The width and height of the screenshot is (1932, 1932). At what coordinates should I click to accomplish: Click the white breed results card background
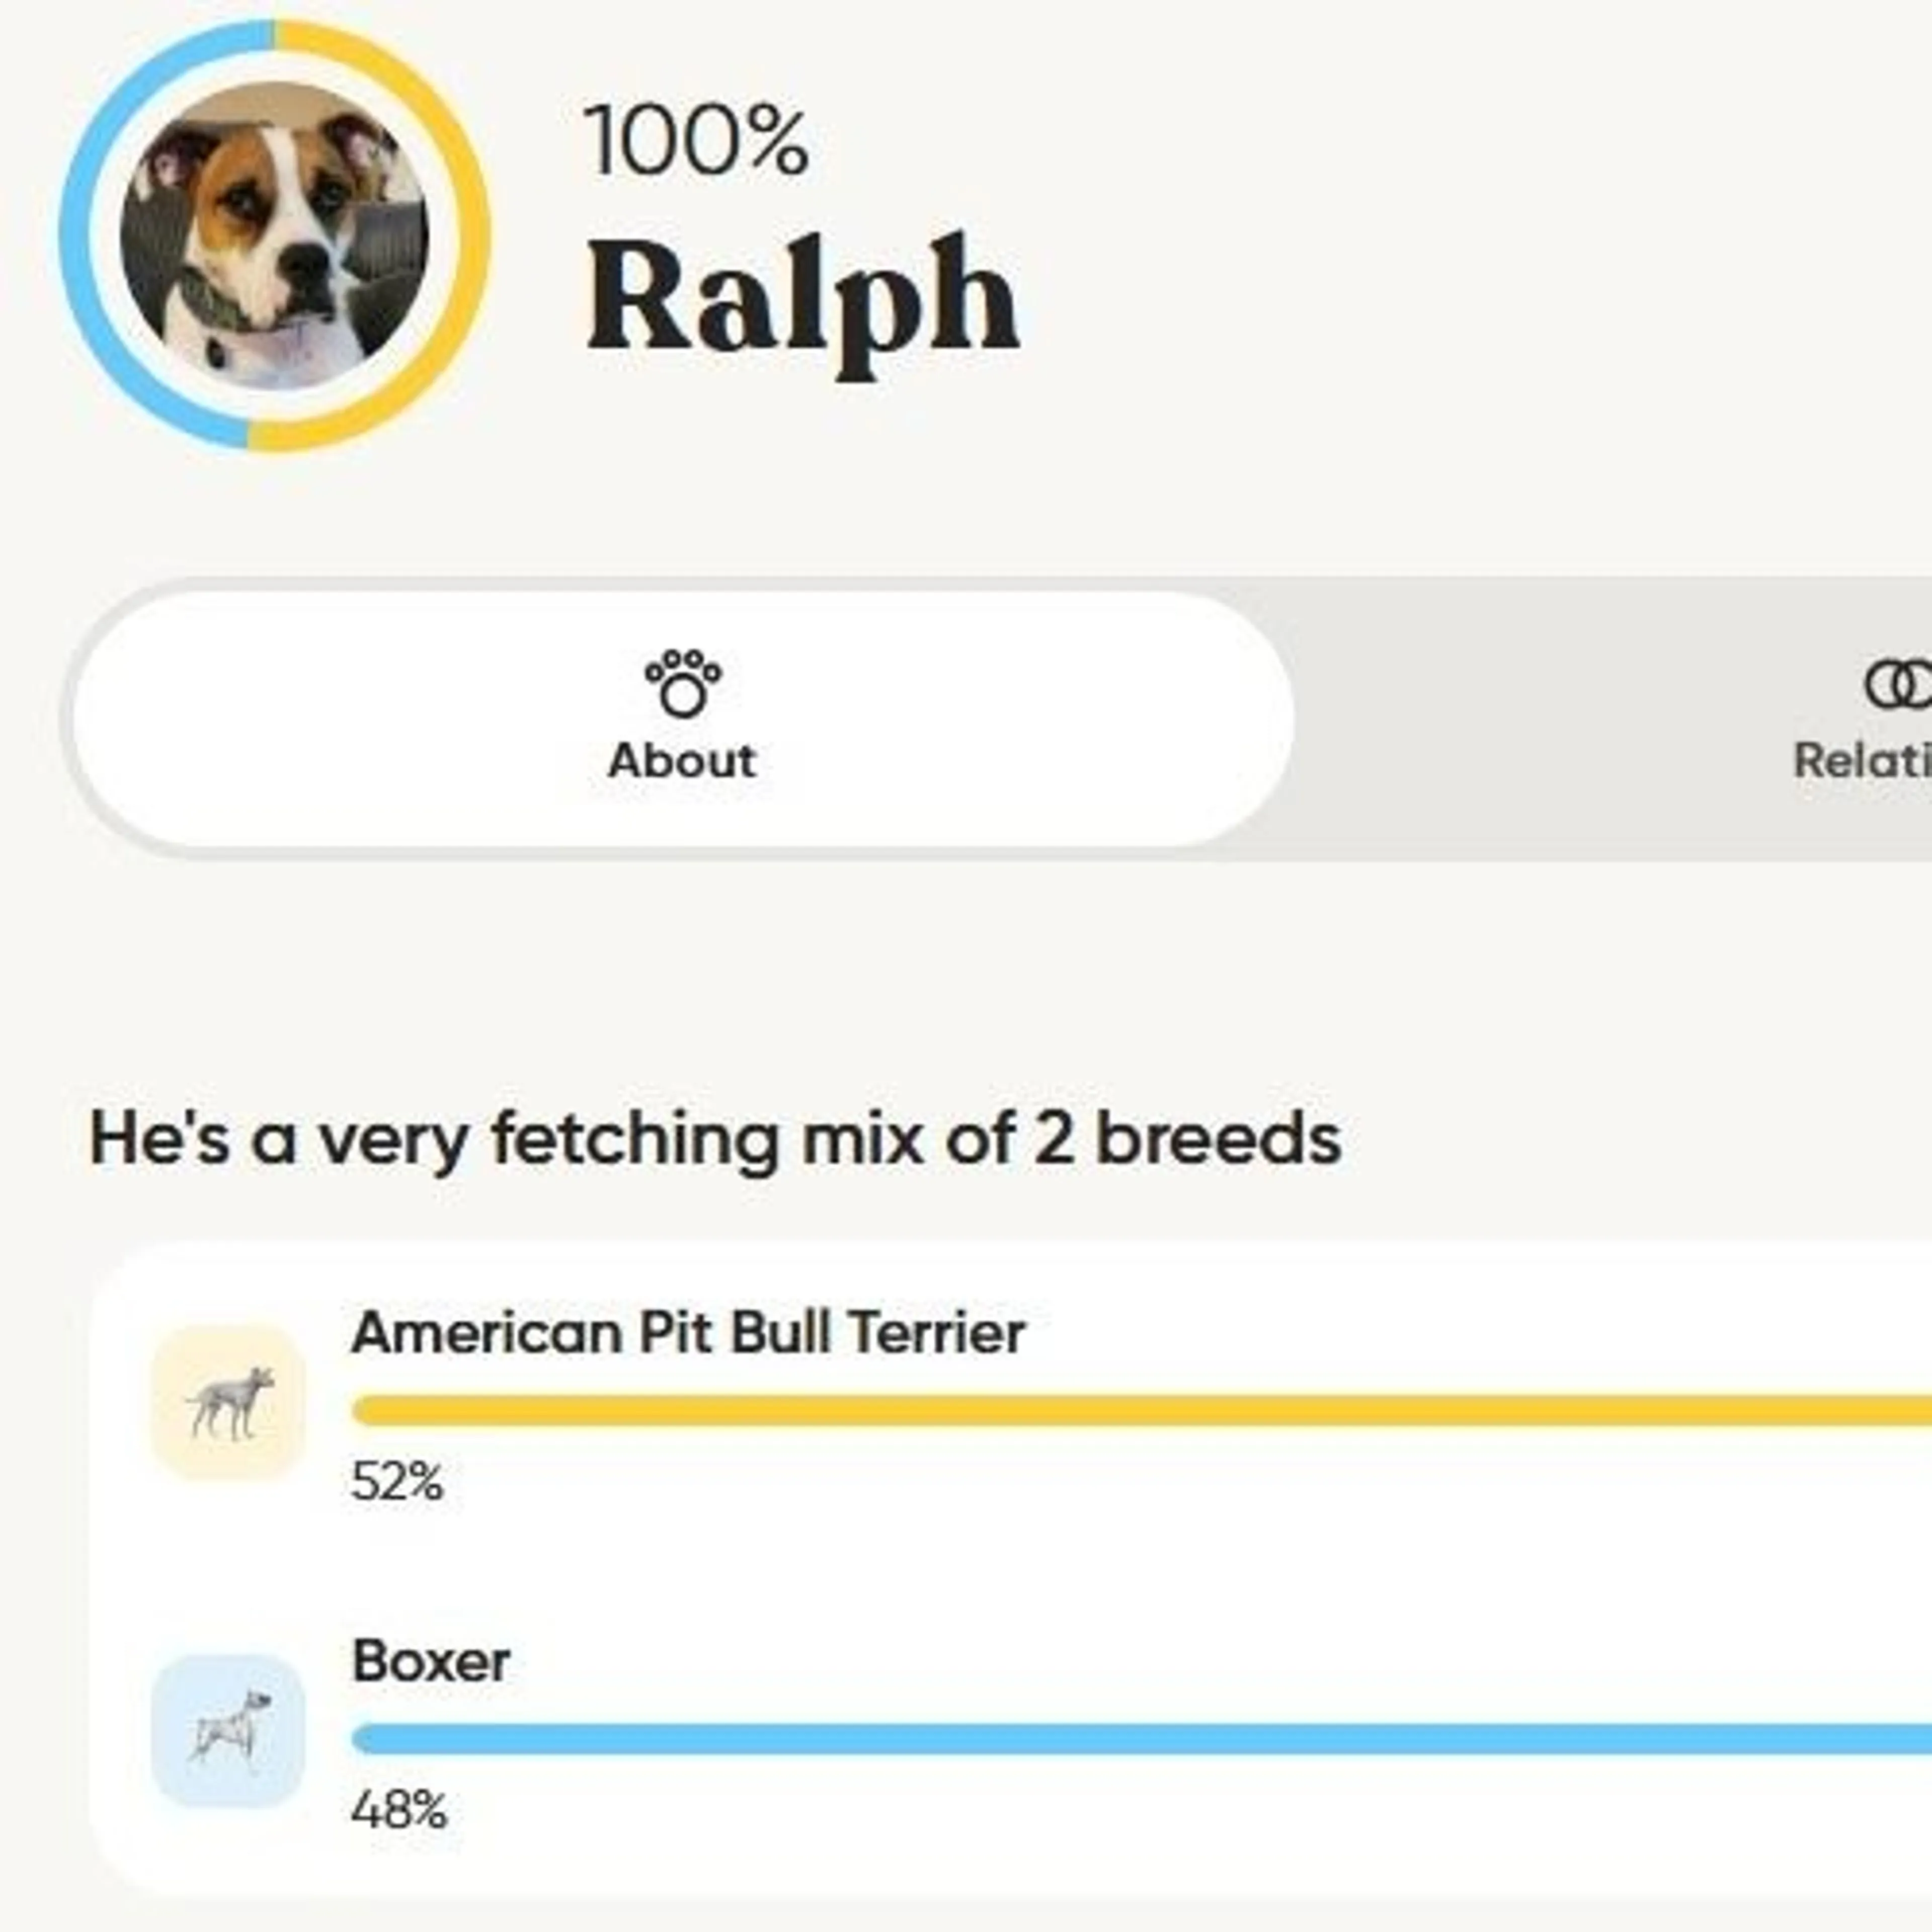1200,1560
